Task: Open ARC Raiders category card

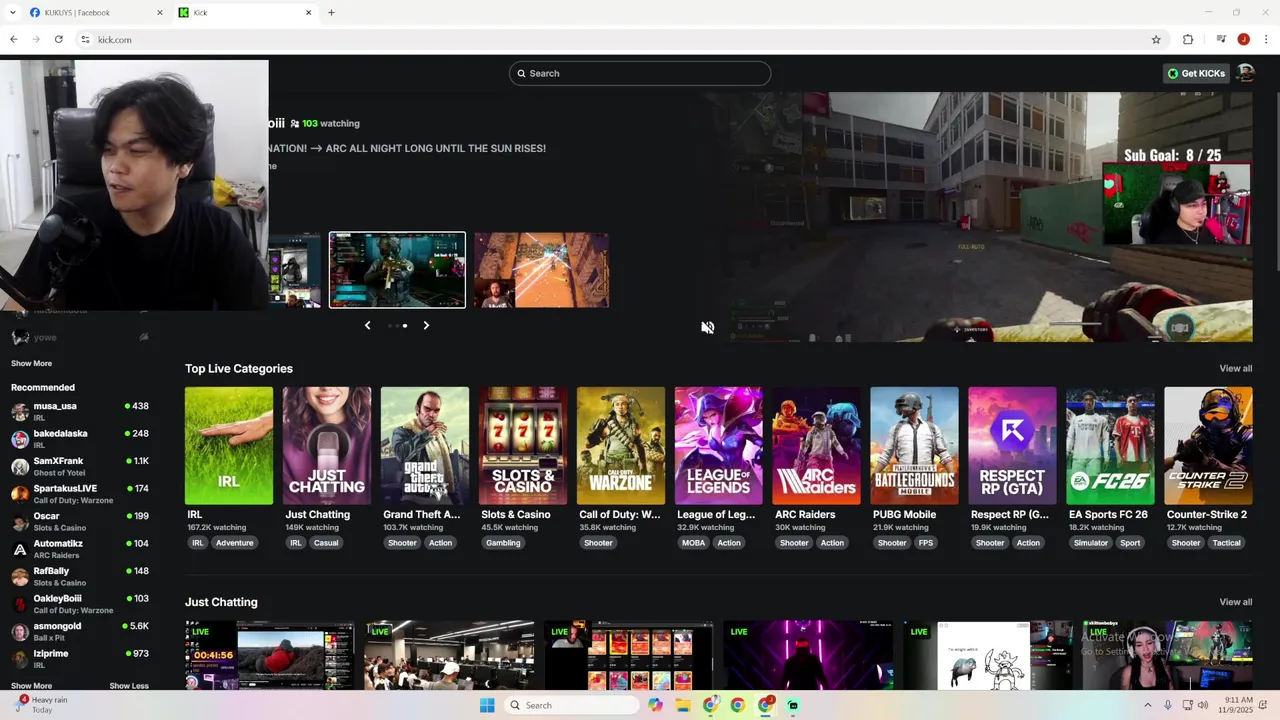Action: coord(817,446)
